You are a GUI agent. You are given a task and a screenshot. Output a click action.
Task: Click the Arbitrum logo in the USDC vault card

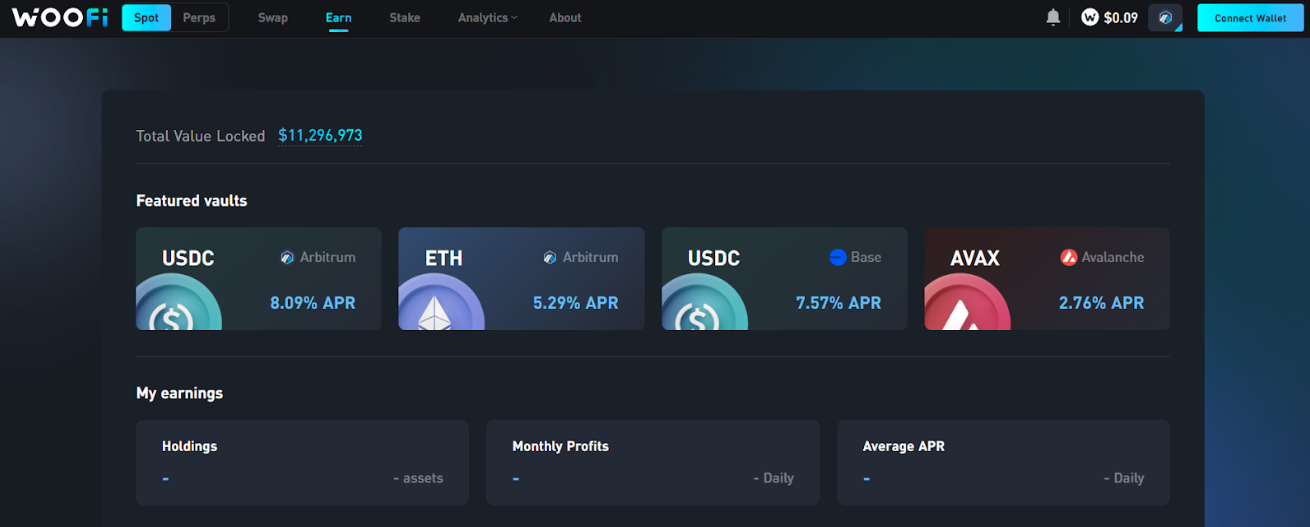(x=287, y=257)
